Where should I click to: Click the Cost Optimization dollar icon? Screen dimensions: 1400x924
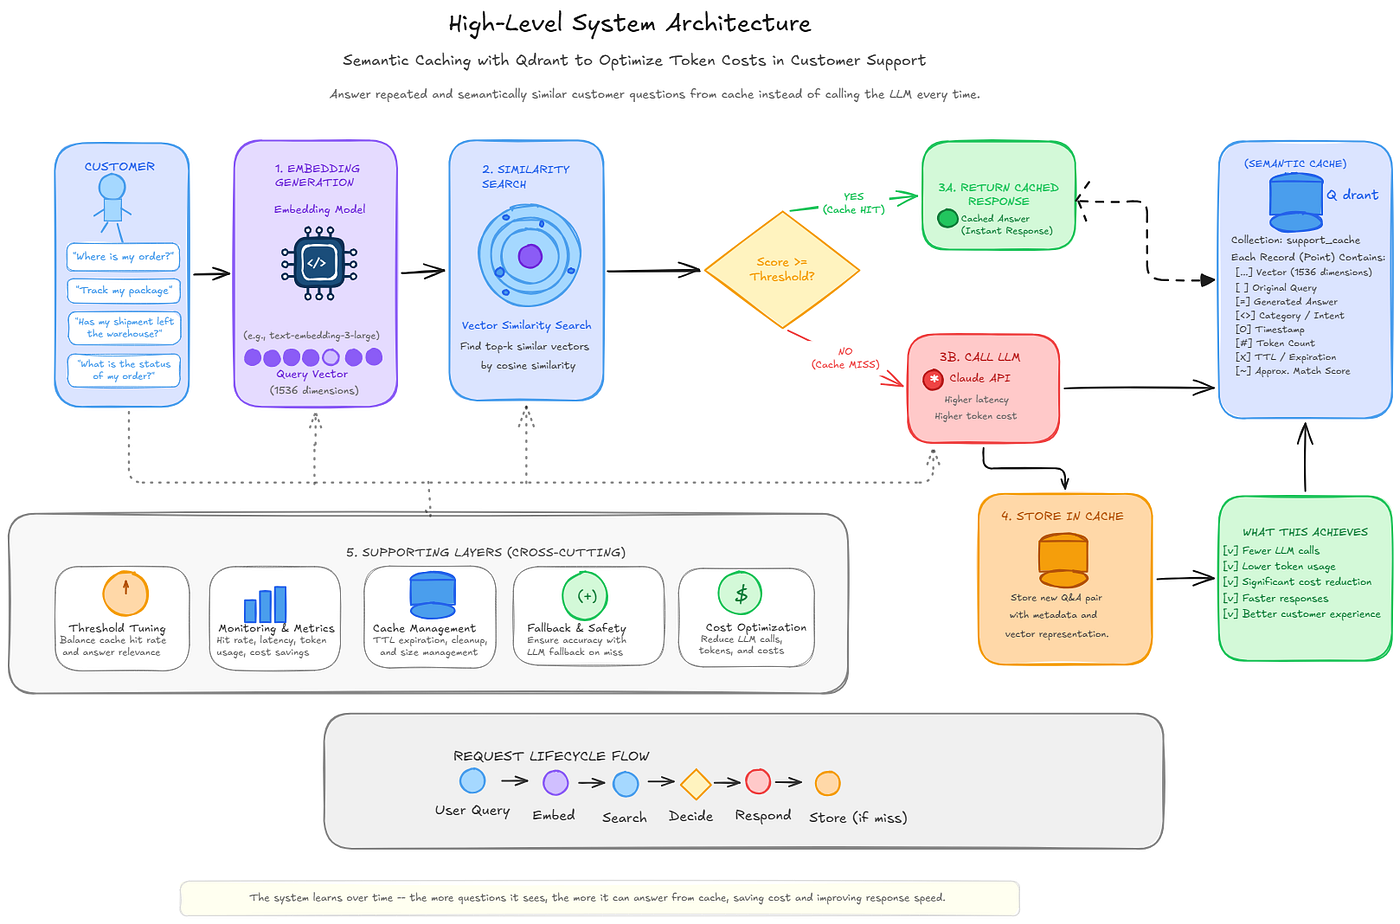coord(740,594)
